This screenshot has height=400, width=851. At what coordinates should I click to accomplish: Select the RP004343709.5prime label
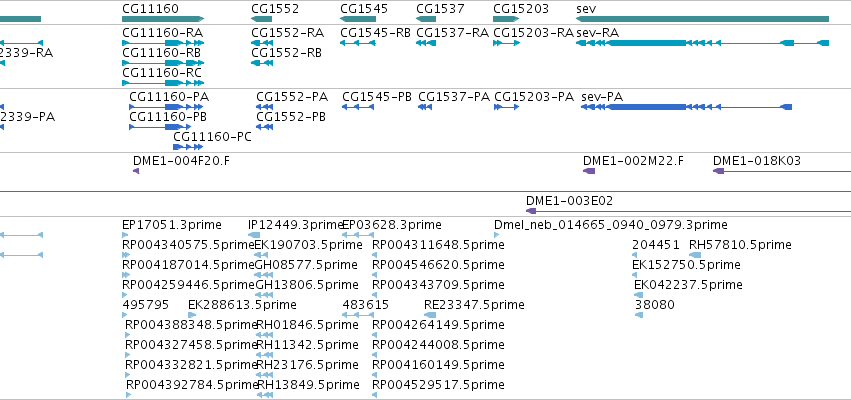[439, 285]
